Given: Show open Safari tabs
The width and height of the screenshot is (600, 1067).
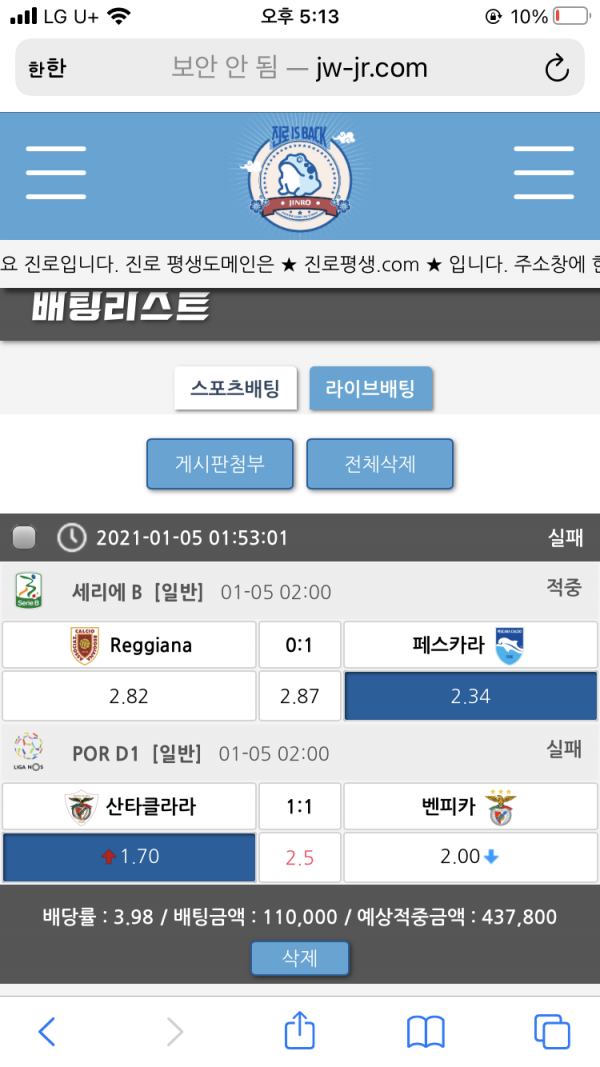Looking at the screenshot, I should tap(552, 1031).
